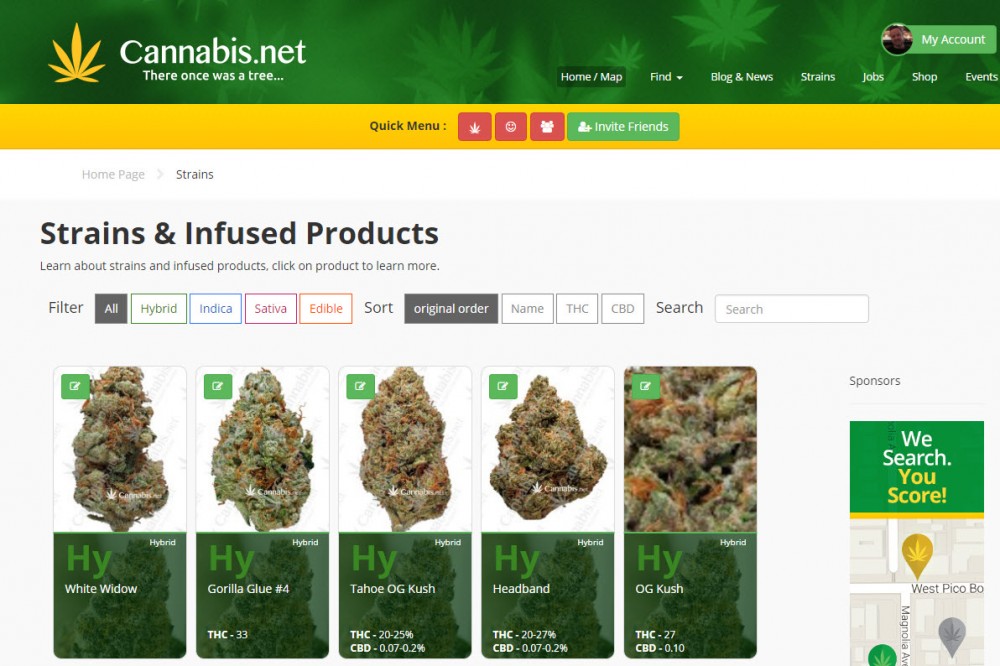
Task: Filter strains by Sativa
Action: coord(270,309)
